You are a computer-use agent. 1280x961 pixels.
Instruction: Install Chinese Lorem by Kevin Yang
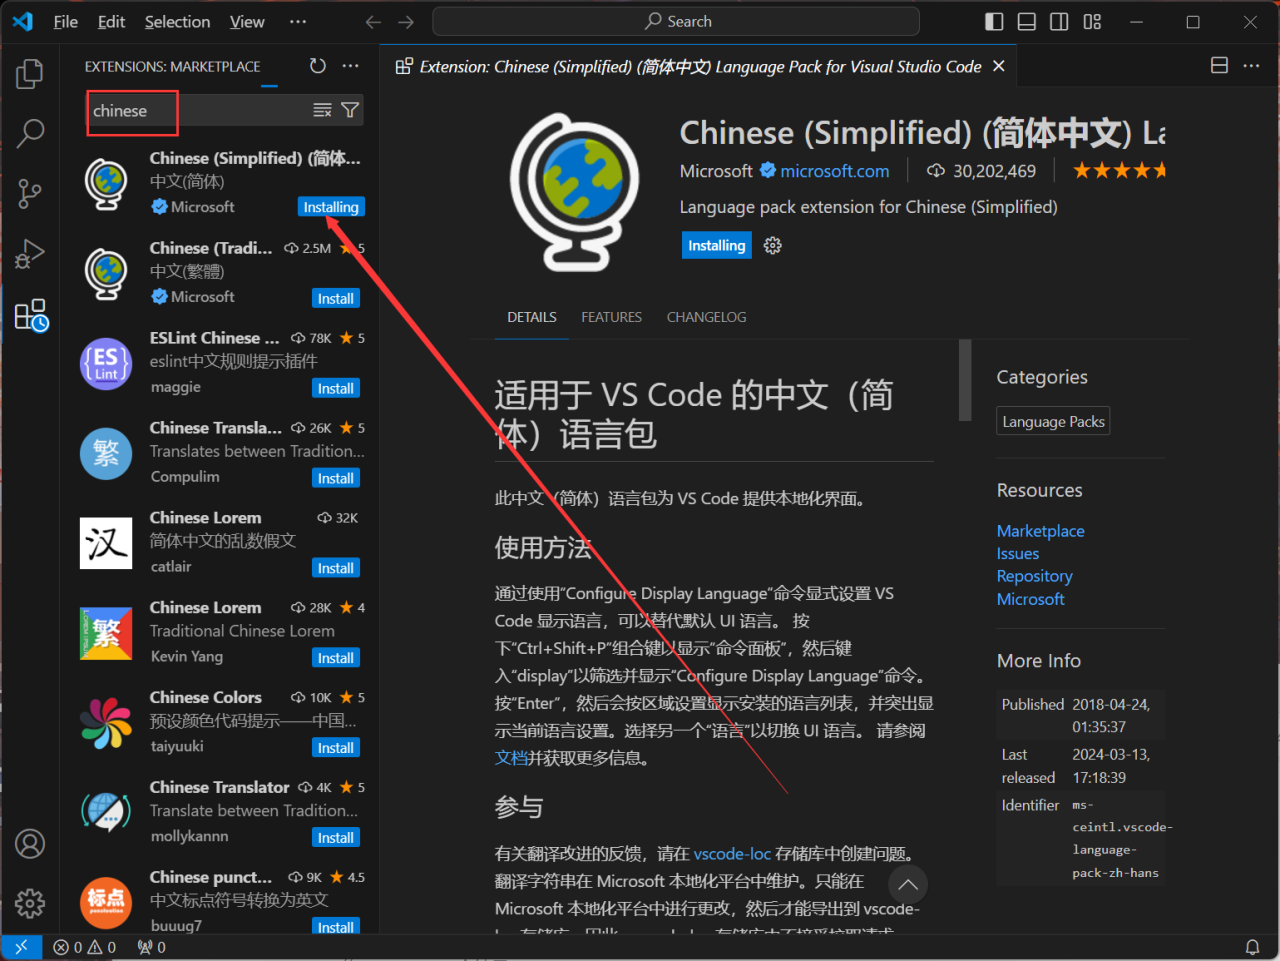tap(336, 658)
